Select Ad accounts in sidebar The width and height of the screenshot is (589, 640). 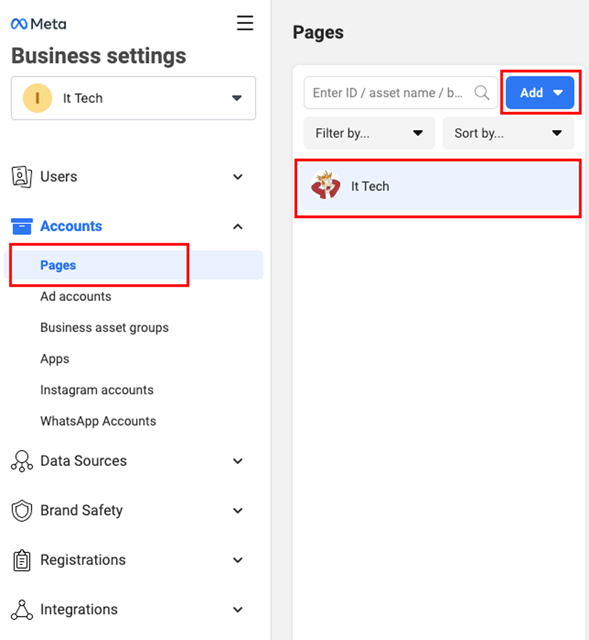pos(76,296)
